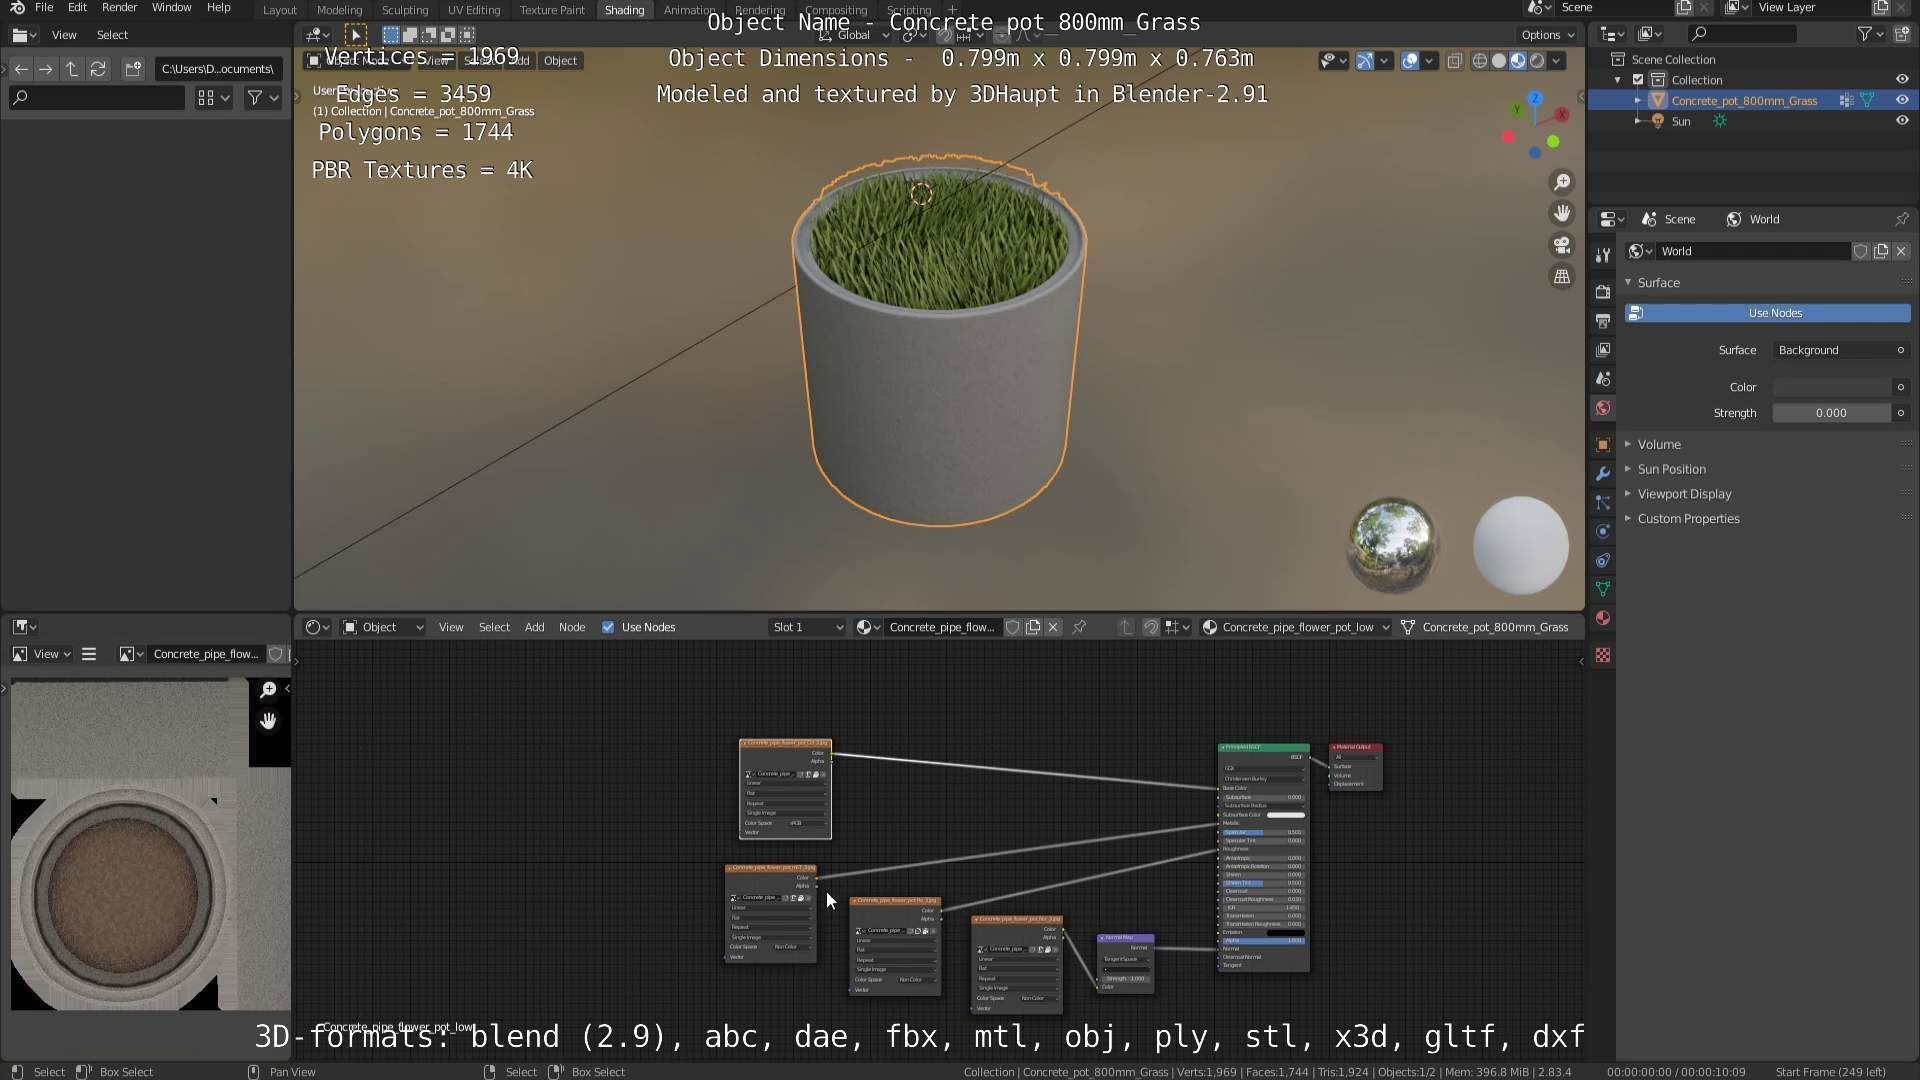Screen dimensions: 1920x1080
Task: Open the World properties tab icon
Action: click(x=1603, y=408)
